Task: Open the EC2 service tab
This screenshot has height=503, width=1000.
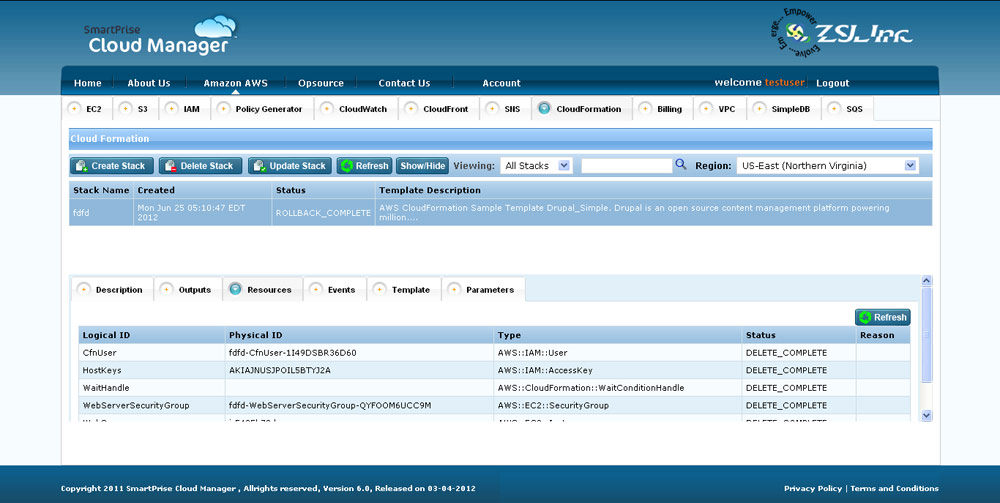Action: (x=86, y=109)
